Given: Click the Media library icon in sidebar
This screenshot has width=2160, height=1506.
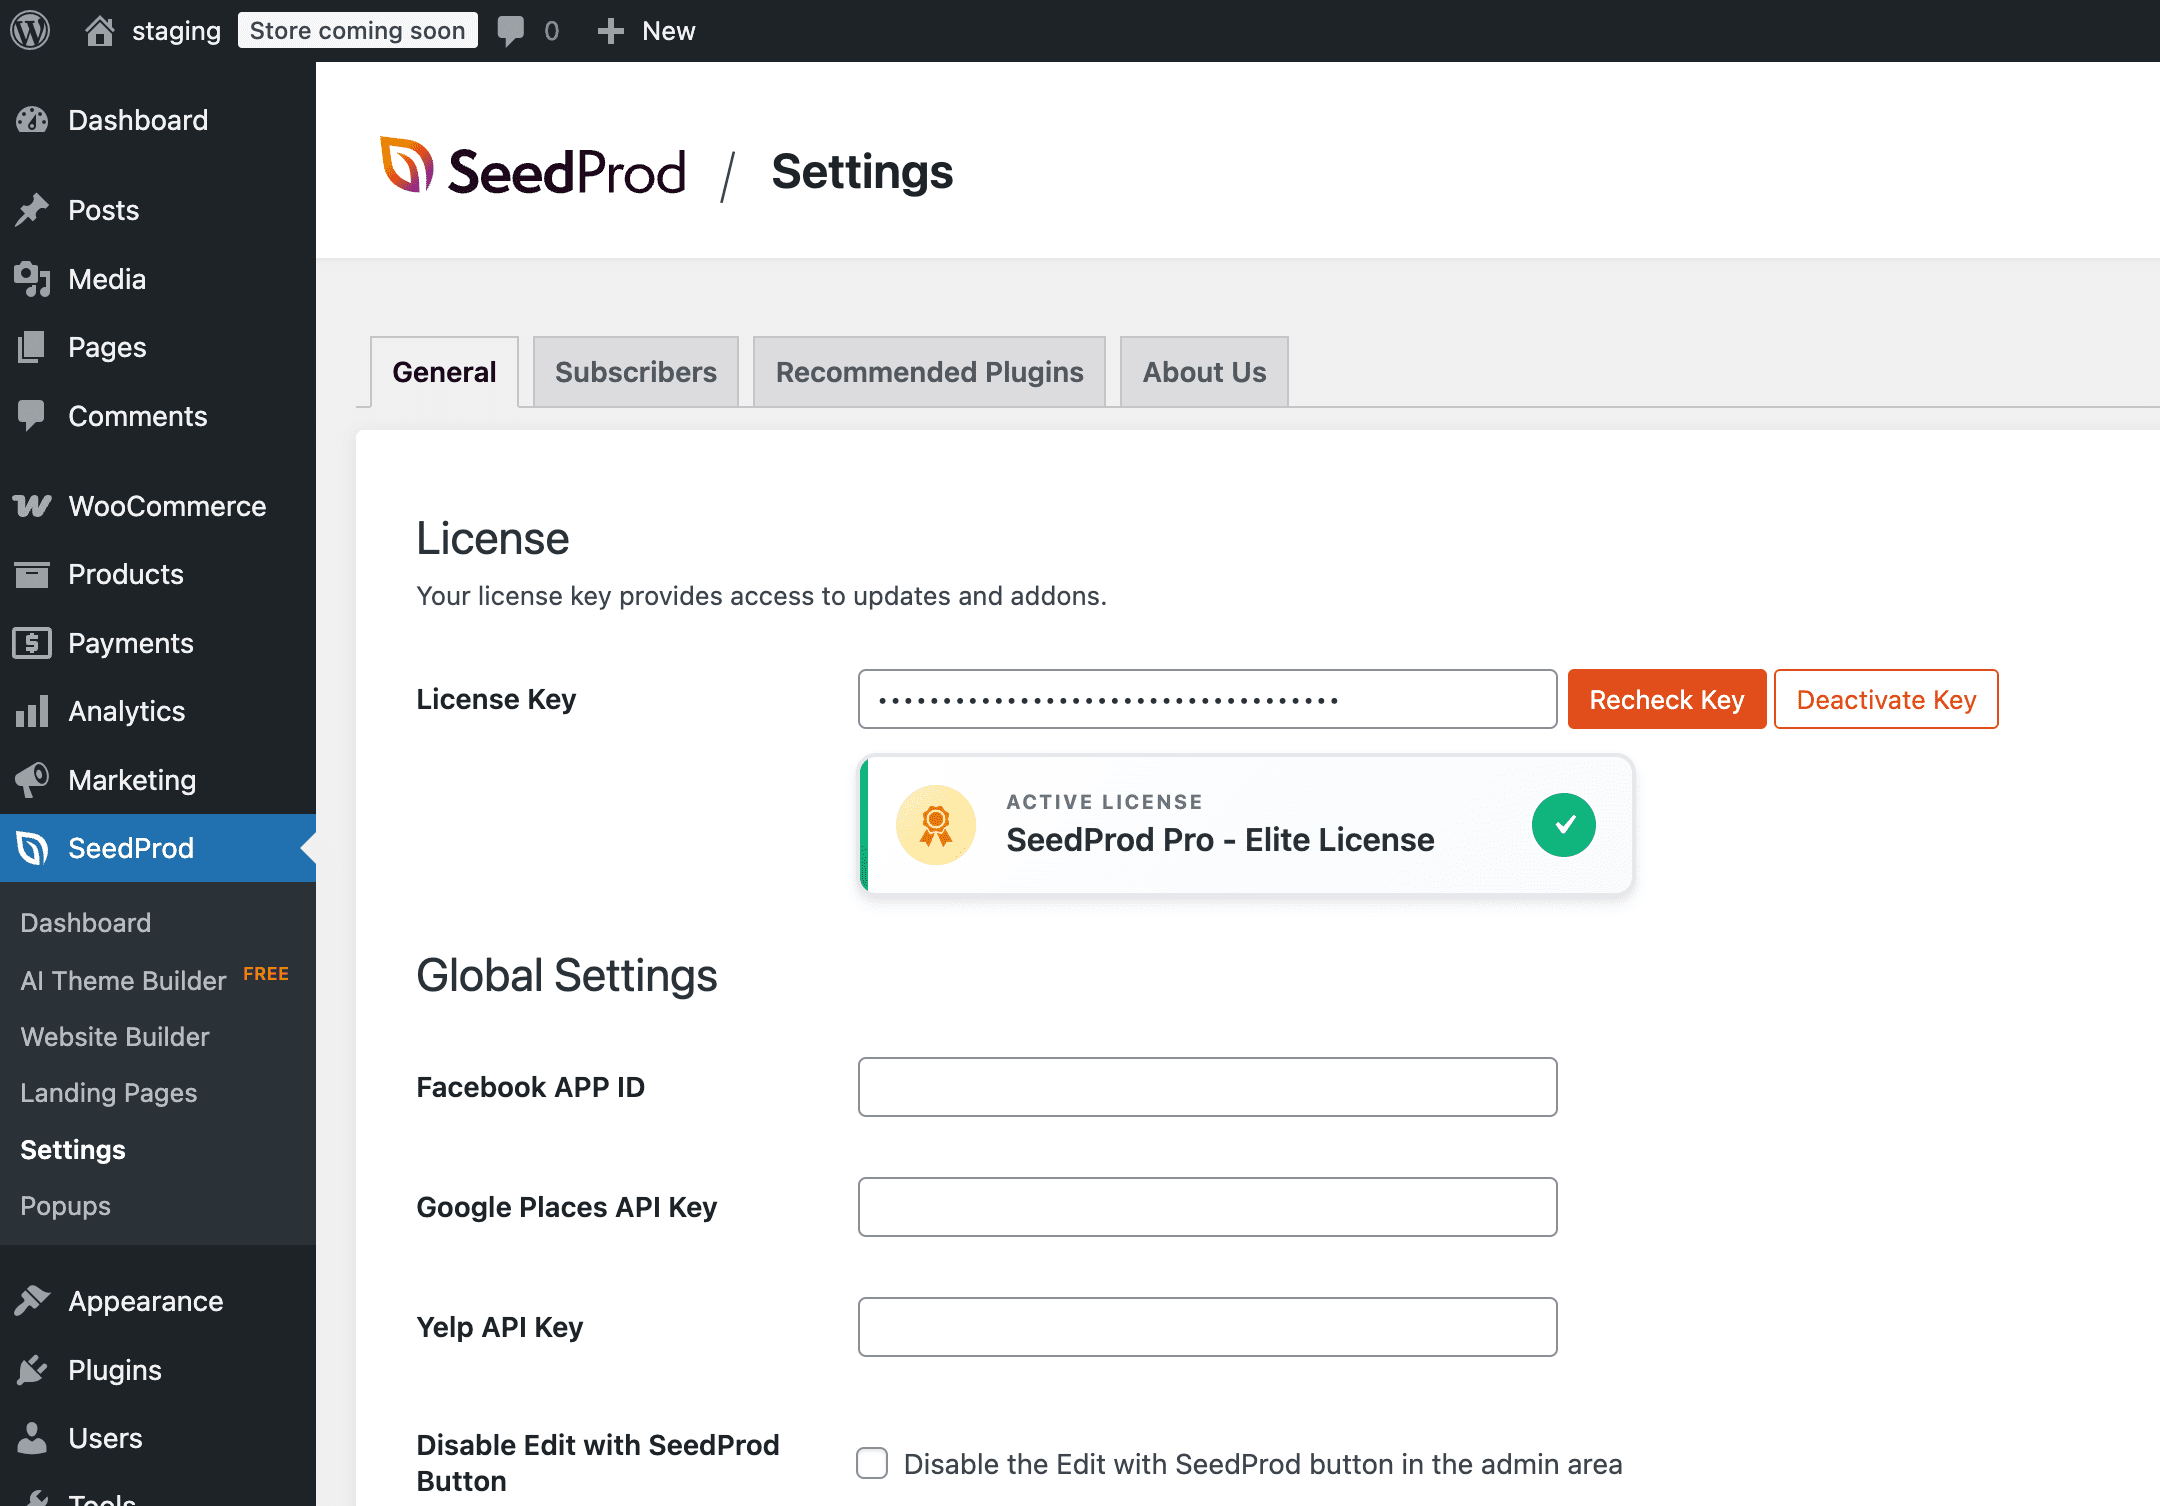Looking at the screenshot, I should coord(33,279).
